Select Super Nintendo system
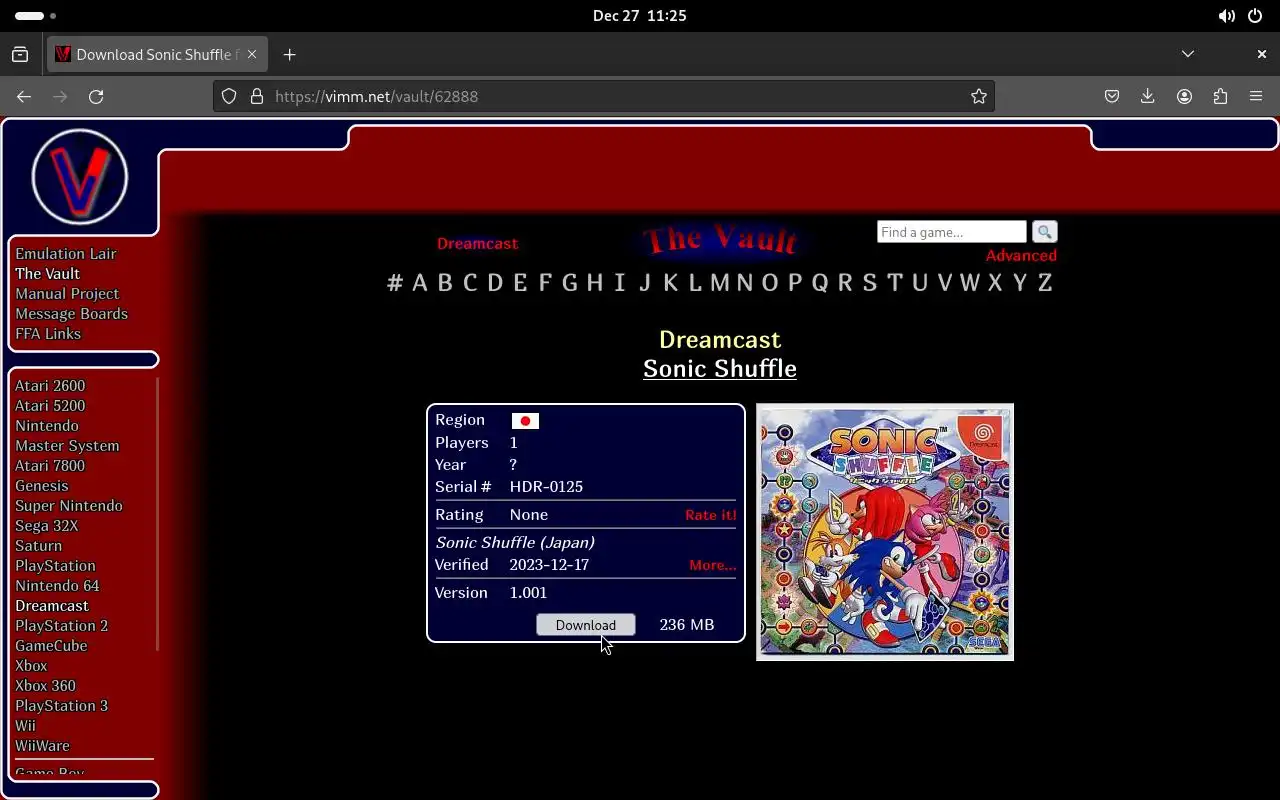 (x=69, y=506)
